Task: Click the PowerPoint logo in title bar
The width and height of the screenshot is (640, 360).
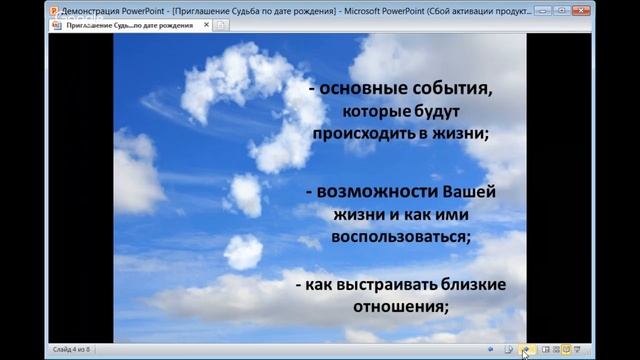Action: [x=54, y=11]
